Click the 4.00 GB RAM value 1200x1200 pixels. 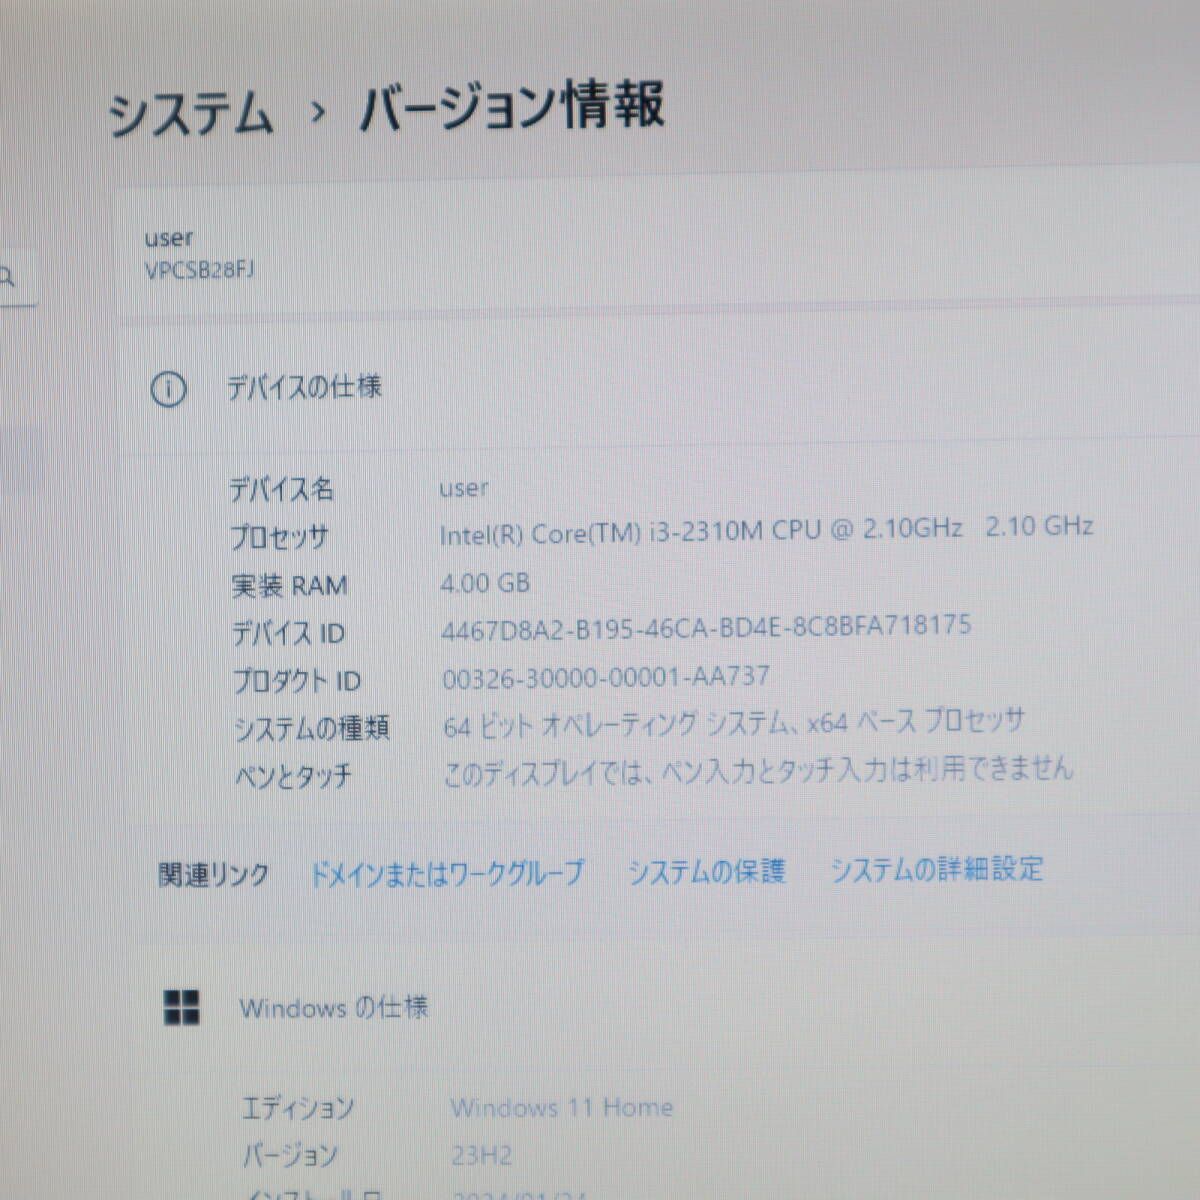pyautogui.click(x=485, y=582)
